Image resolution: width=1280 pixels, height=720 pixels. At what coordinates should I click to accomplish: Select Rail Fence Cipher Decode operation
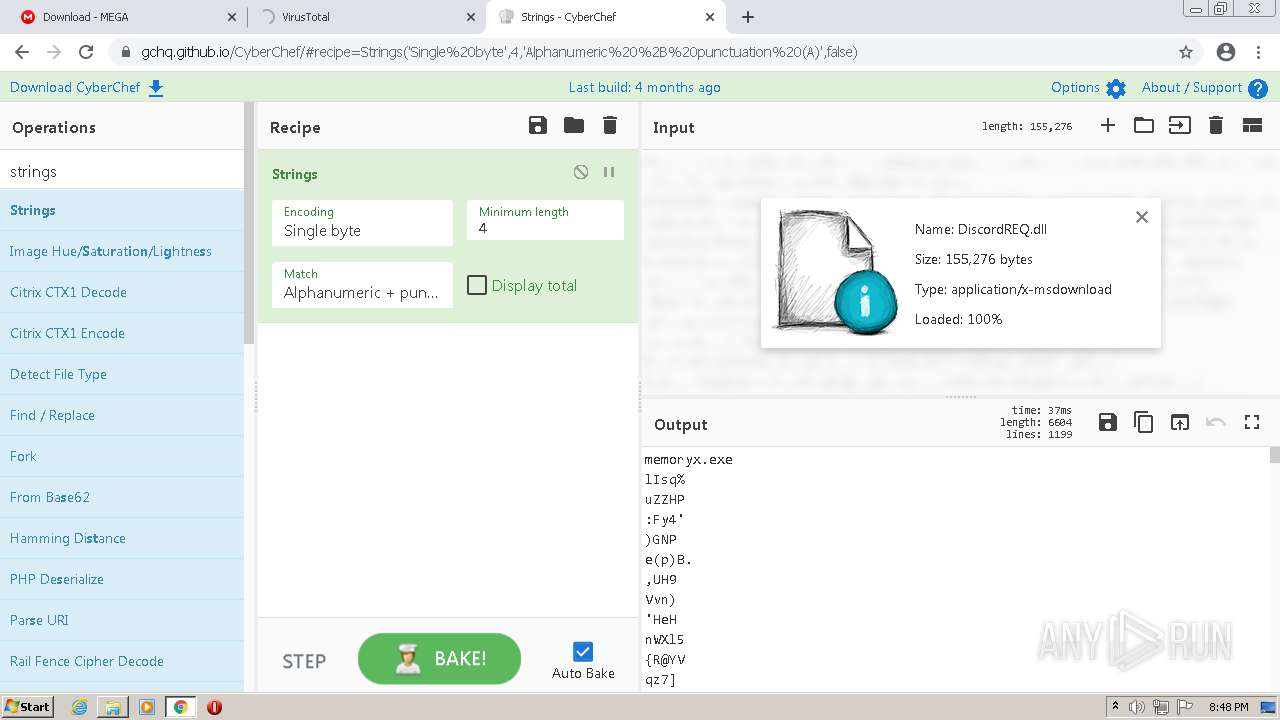(122, 661)
